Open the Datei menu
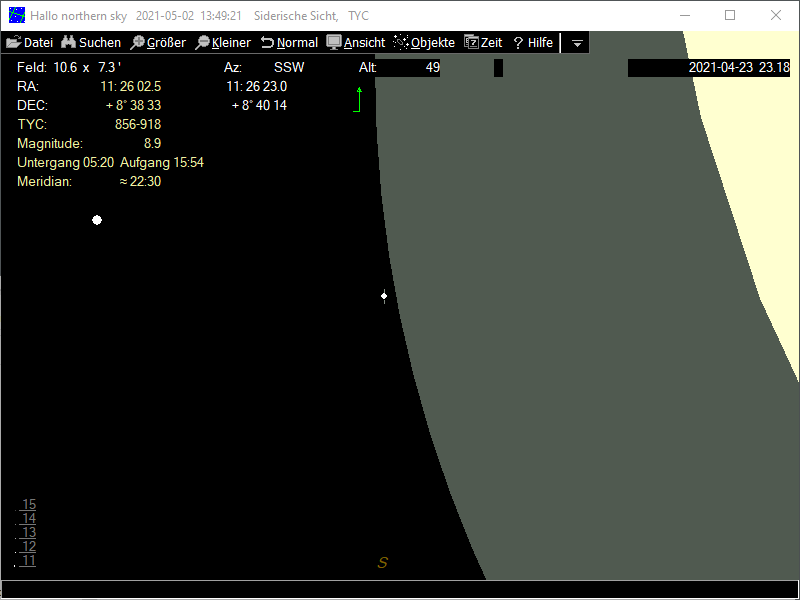The image size is (800, 600). click(x=29, y=43)
